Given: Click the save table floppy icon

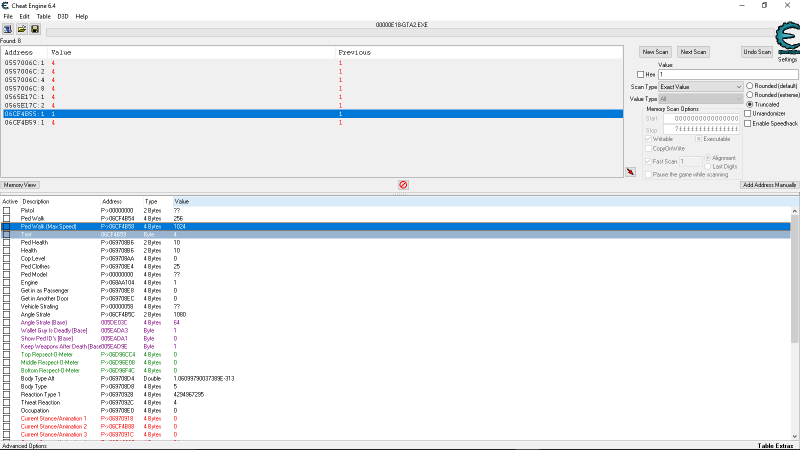Looking at the screenshot, I should [x=34, y=29].
